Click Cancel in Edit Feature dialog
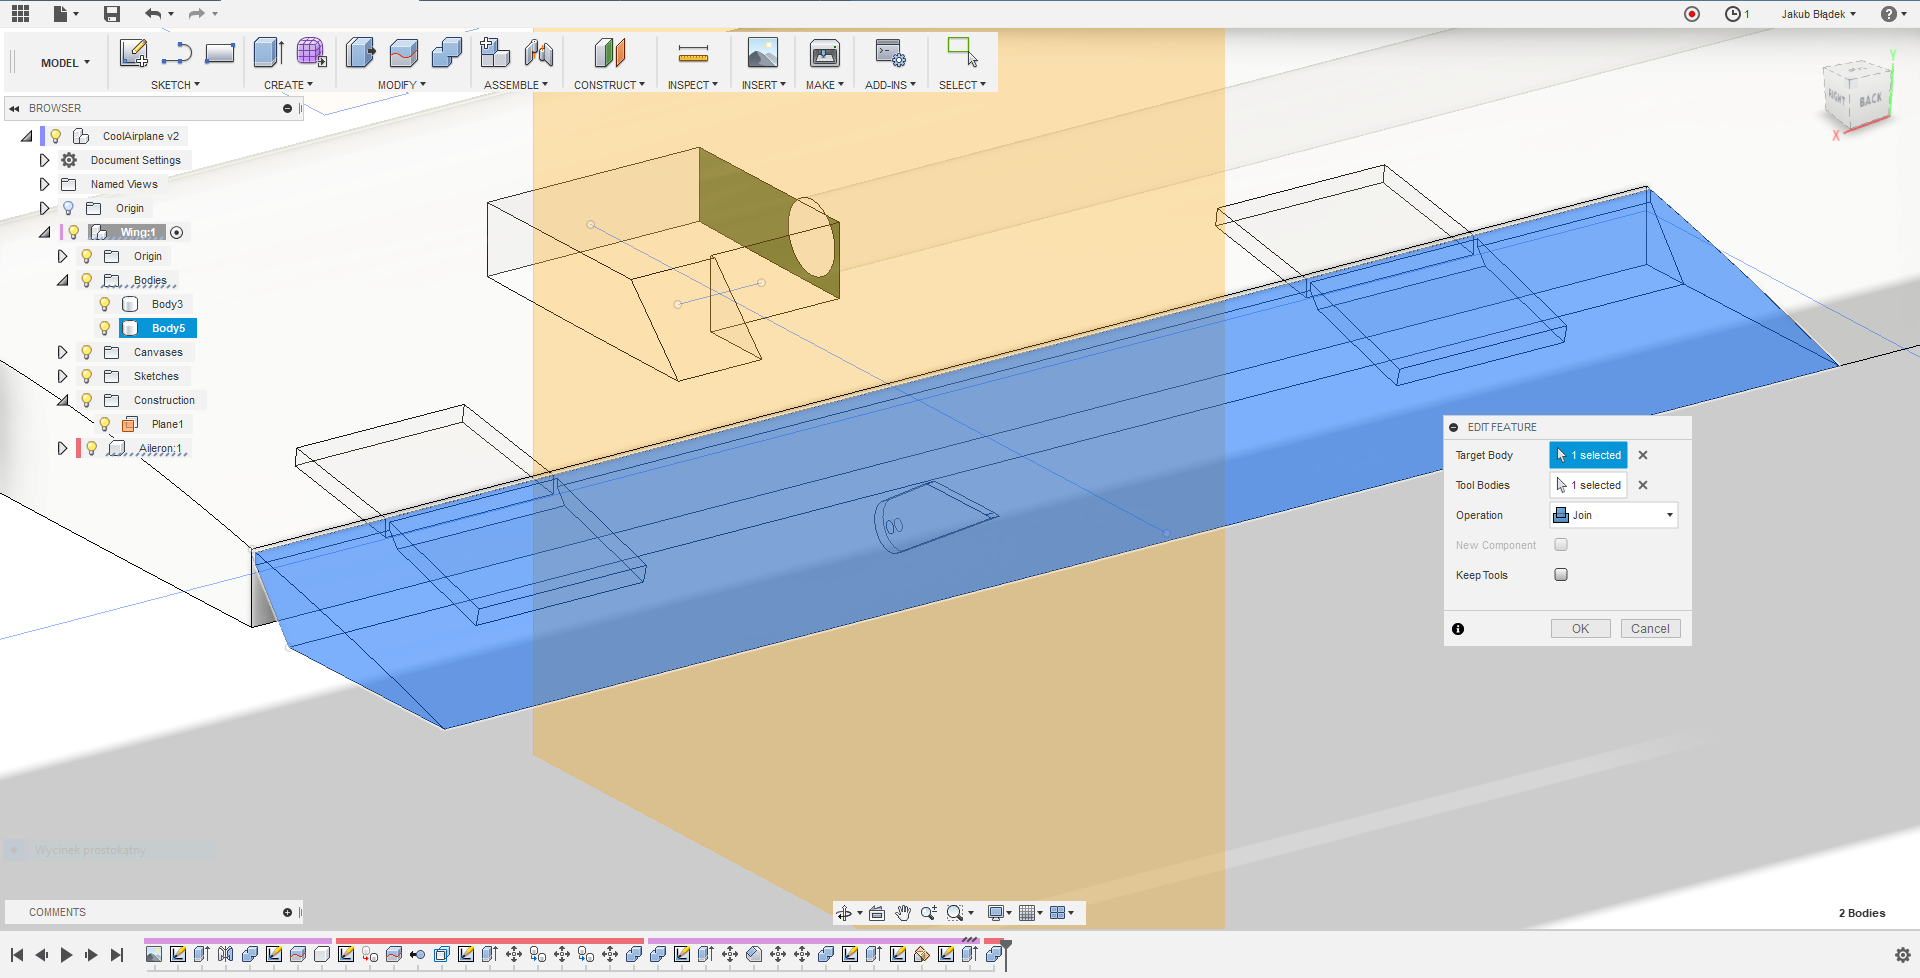Image resolution: width=1920 pixels, height=978 pixels. (1650, 629)
